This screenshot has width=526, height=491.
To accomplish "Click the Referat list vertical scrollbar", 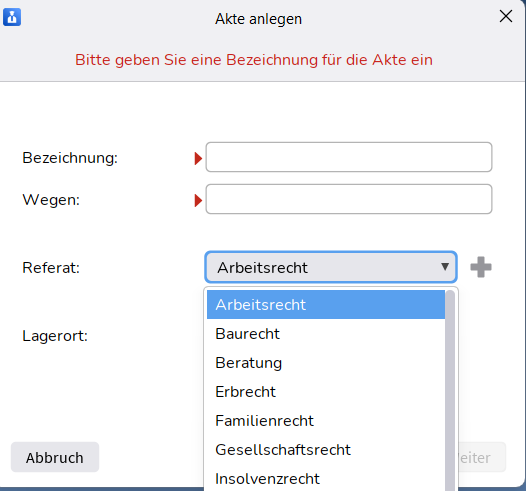I will pyautogui.click(x=450, y=389).
